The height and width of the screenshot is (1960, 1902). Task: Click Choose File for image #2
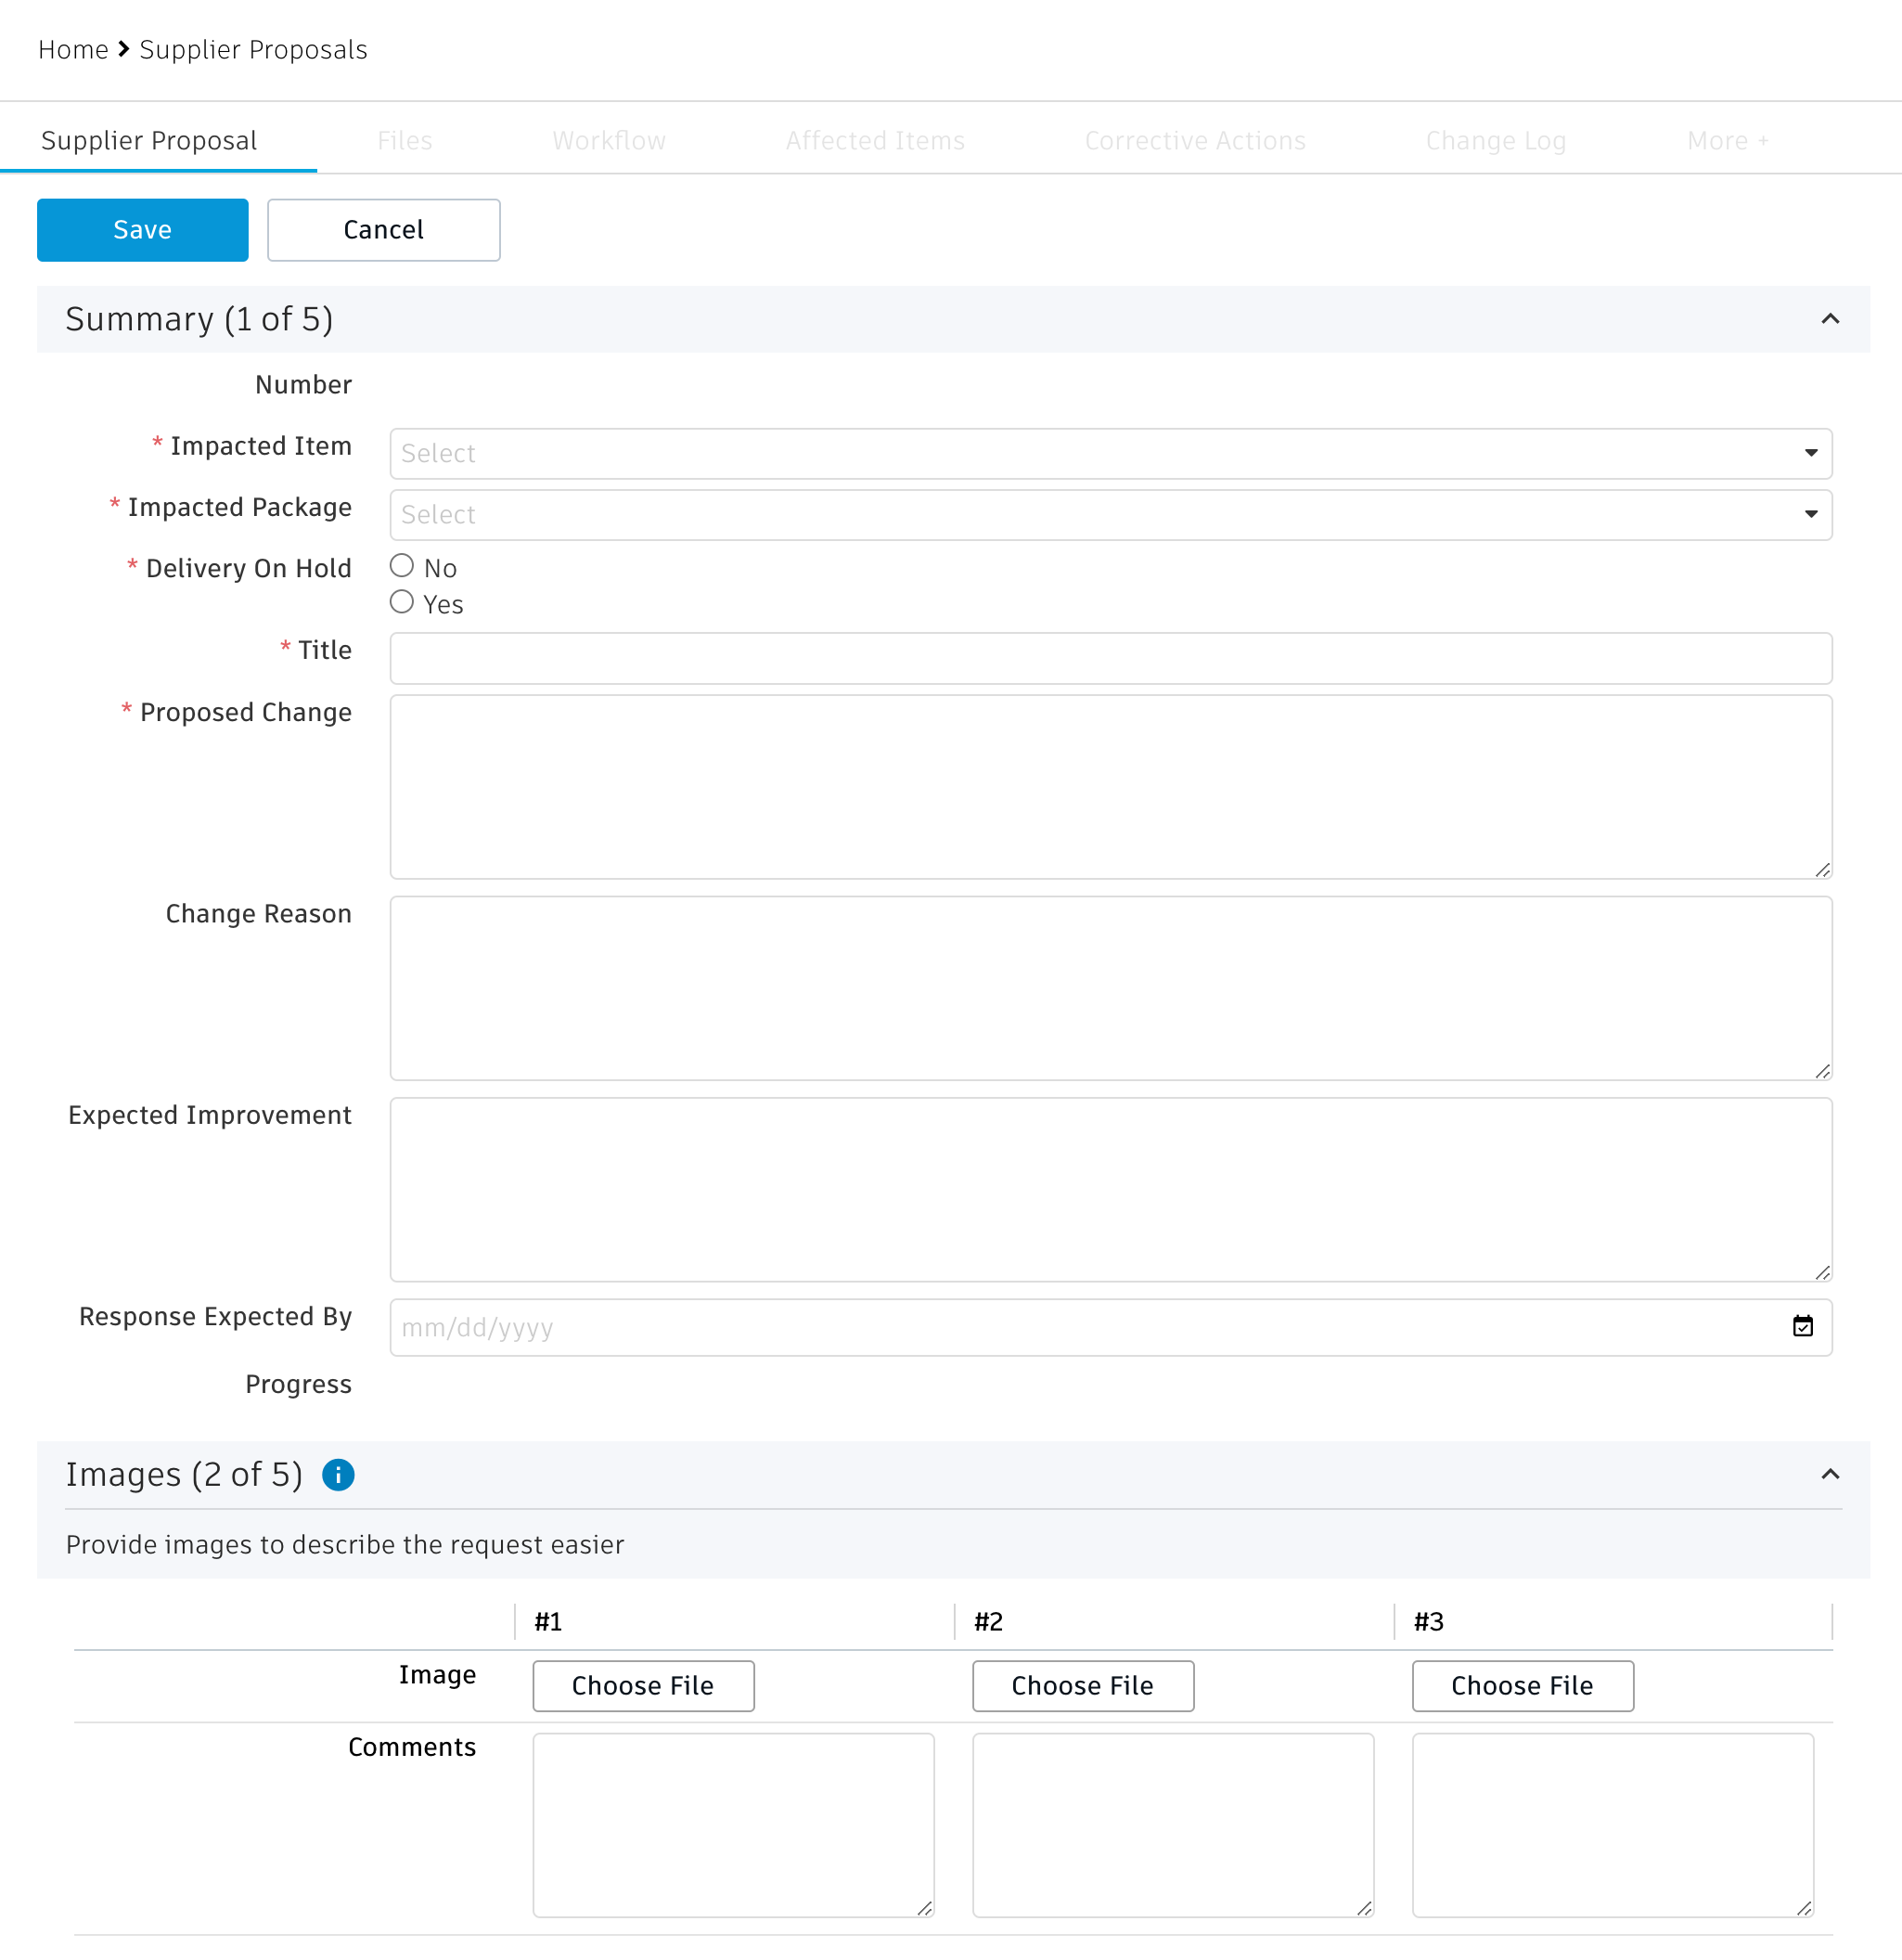point(1082,1685)
